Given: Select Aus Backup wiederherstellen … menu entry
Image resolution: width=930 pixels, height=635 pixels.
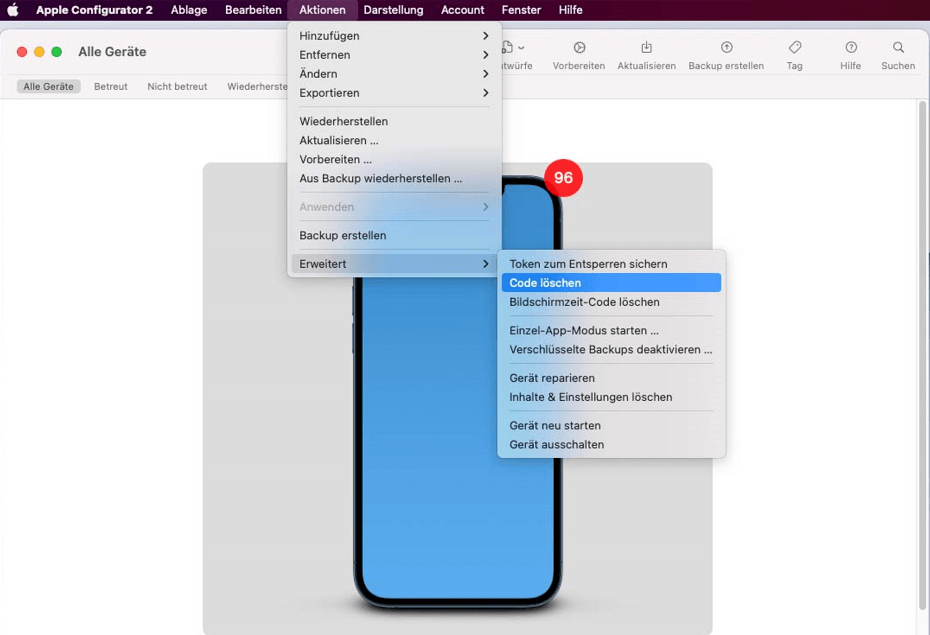Looking at the screenshot, I should (394, 178).
